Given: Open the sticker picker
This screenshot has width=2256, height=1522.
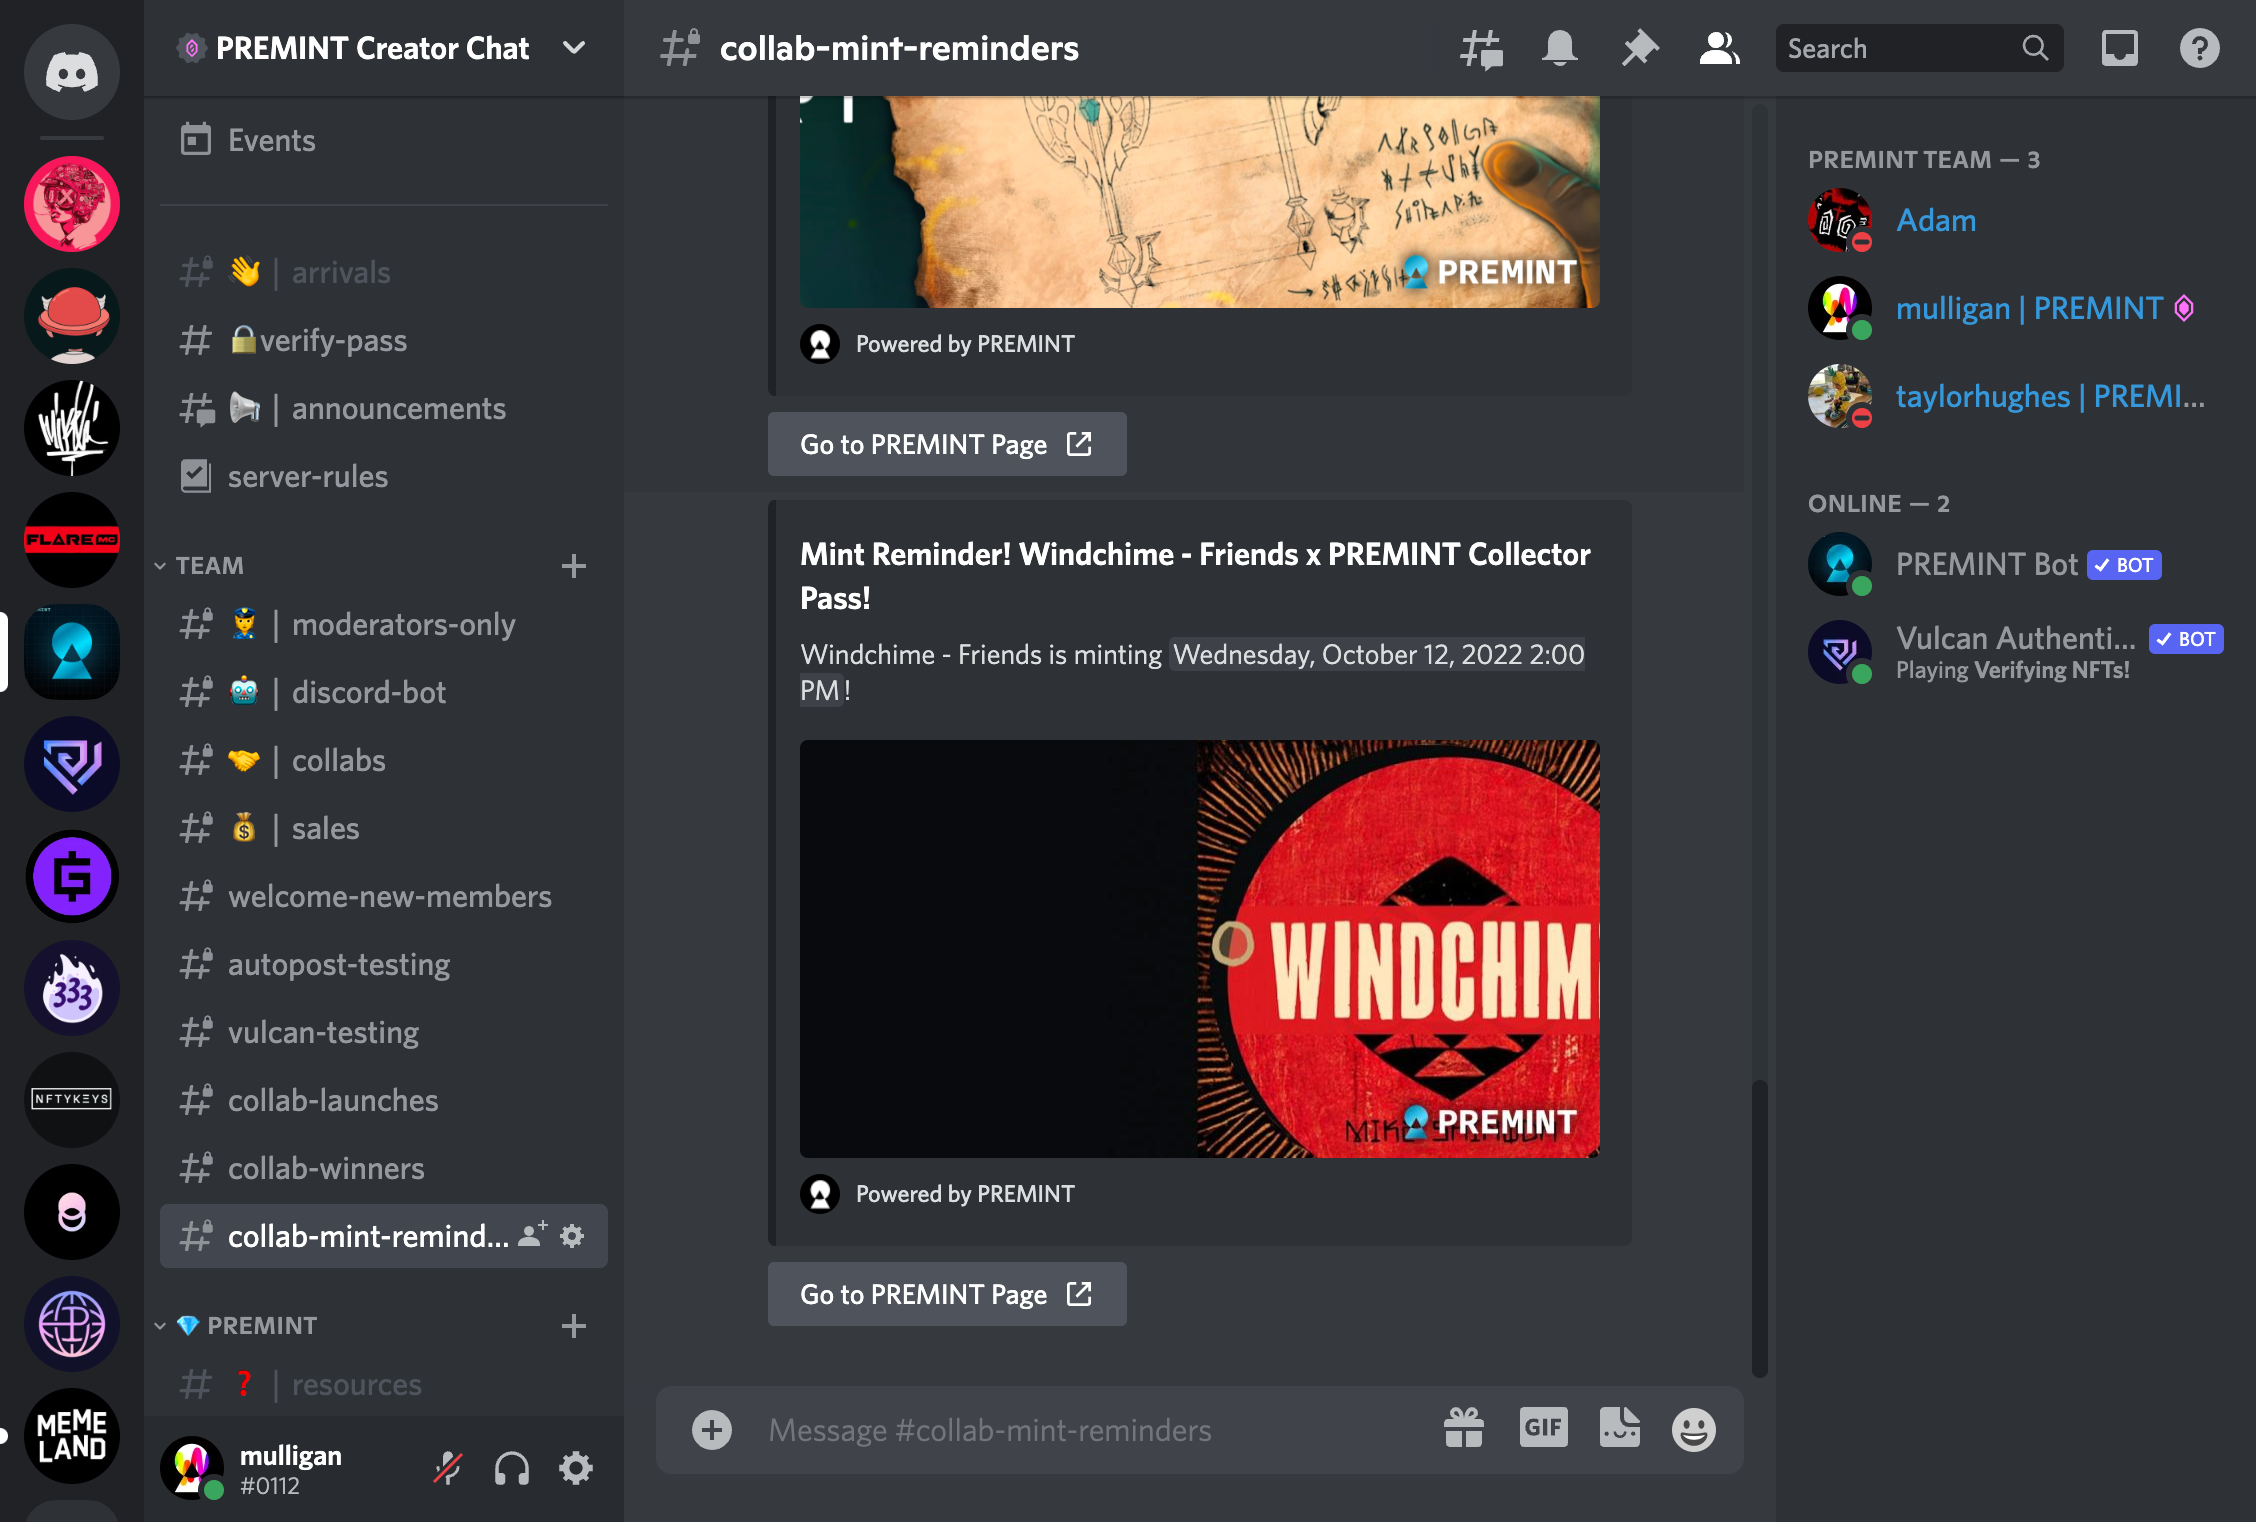Looking at the screenshot, I should 1620,1428.
